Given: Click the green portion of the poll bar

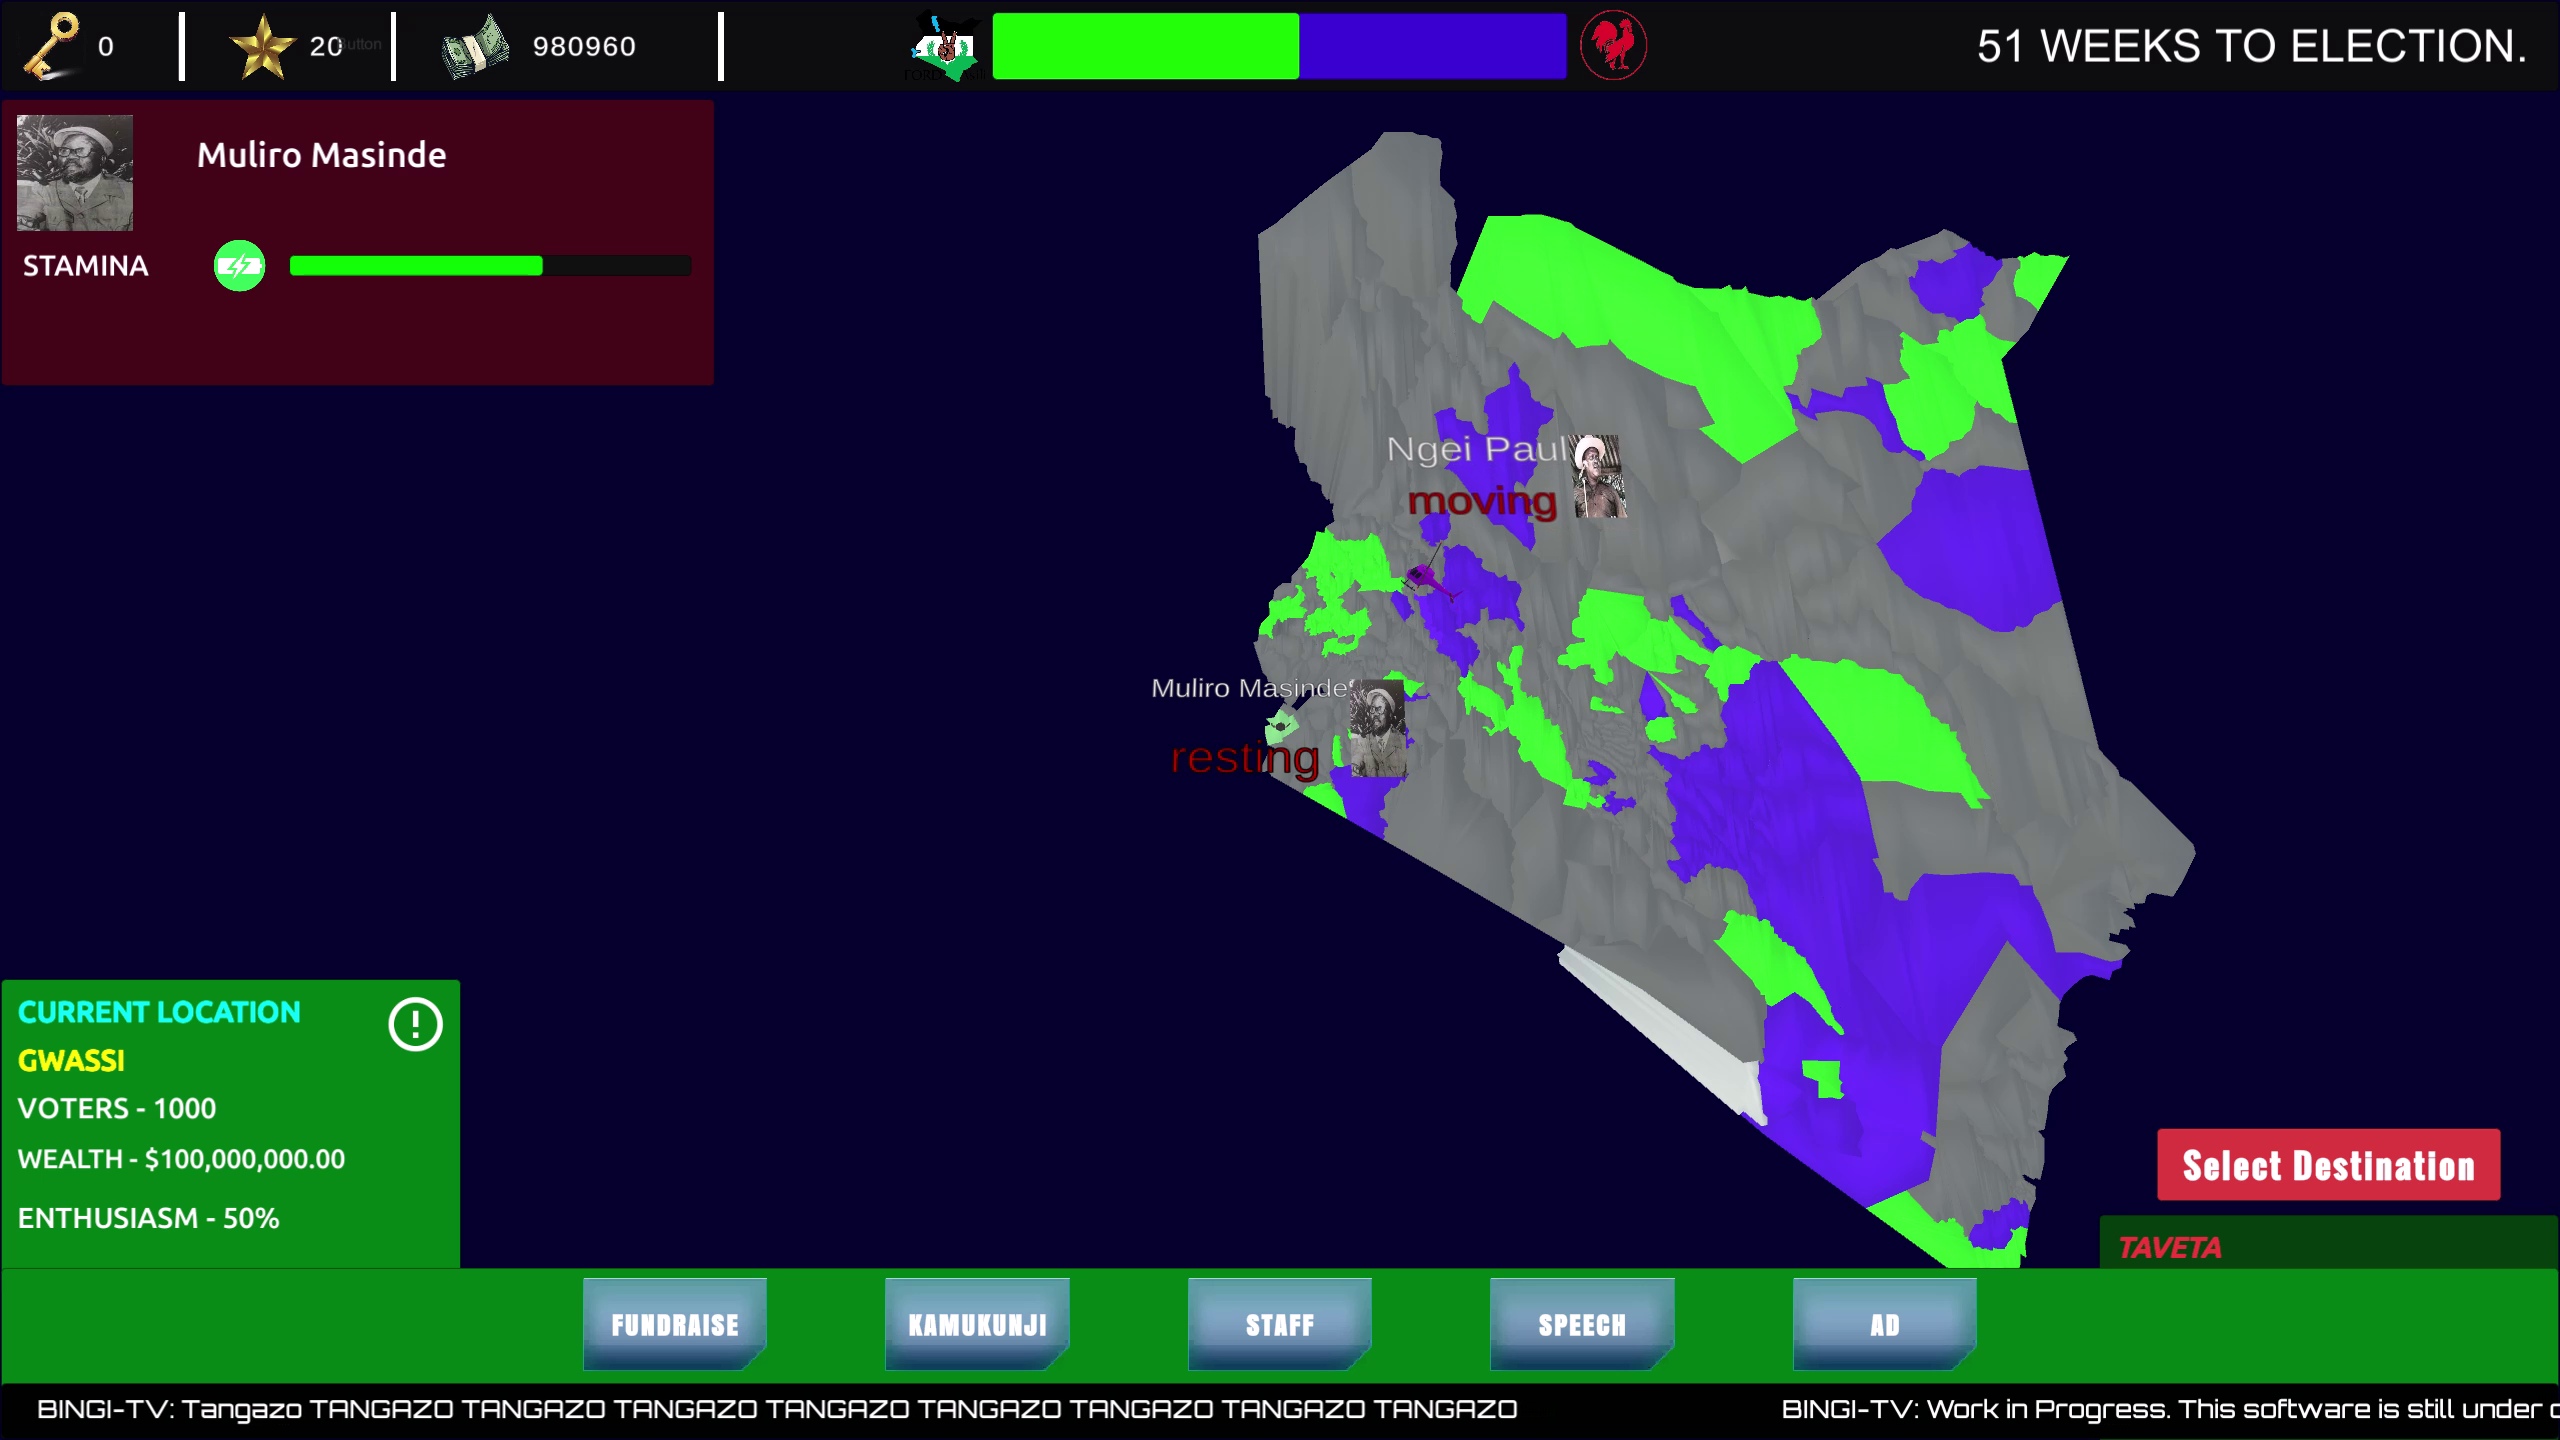Looking at the screenshot, I should (1146, 46).
